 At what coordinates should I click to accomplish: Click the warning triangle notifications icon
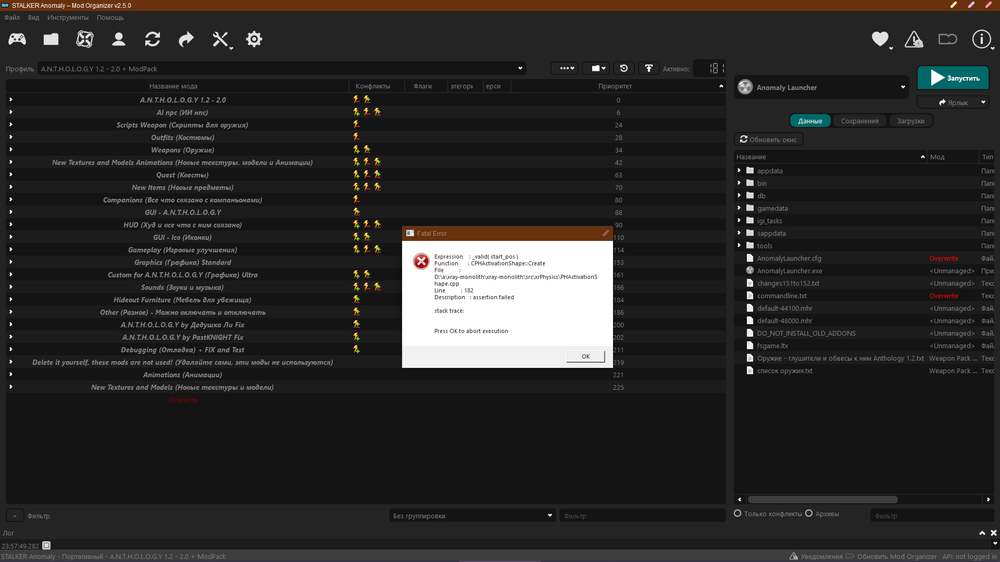pyautogui.click(x=913, y=40)
